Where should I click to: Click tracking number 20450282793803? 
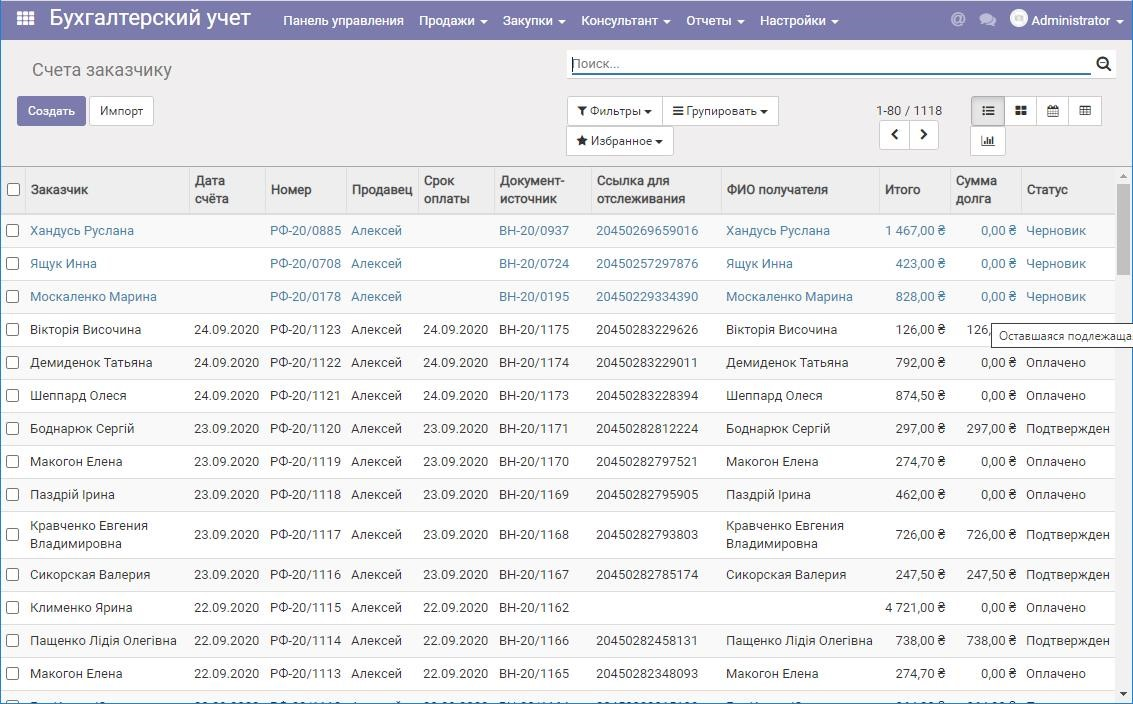pyautogui.click(x=647, y=535)
